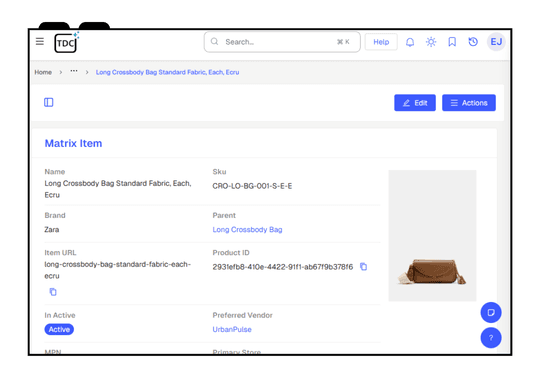This screenshot has width=540, height=384.
Task: Expand the breadcrumb ellipsis
Action: click(74, 71)
